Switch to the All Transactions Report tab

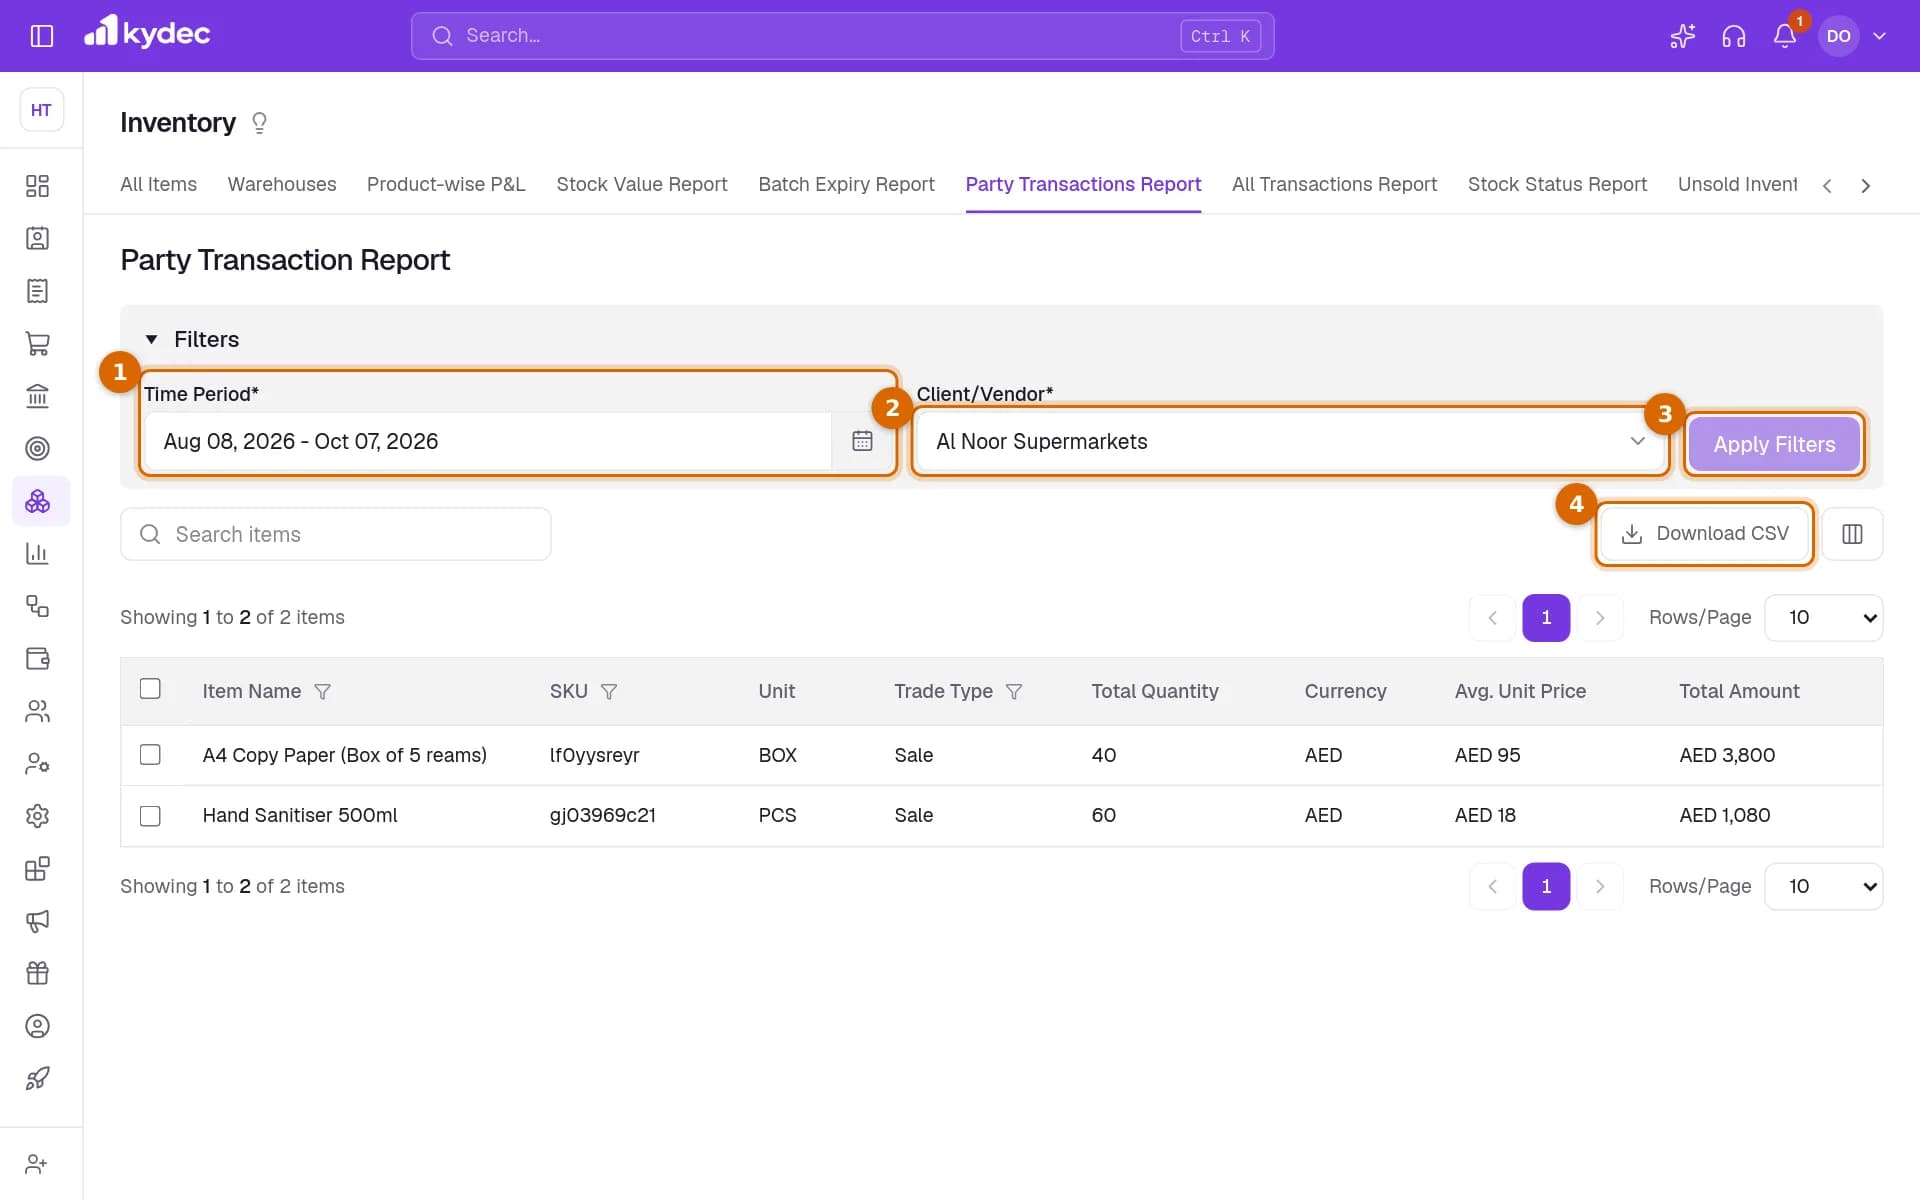pyautogui.click(x=1334, y=185)
